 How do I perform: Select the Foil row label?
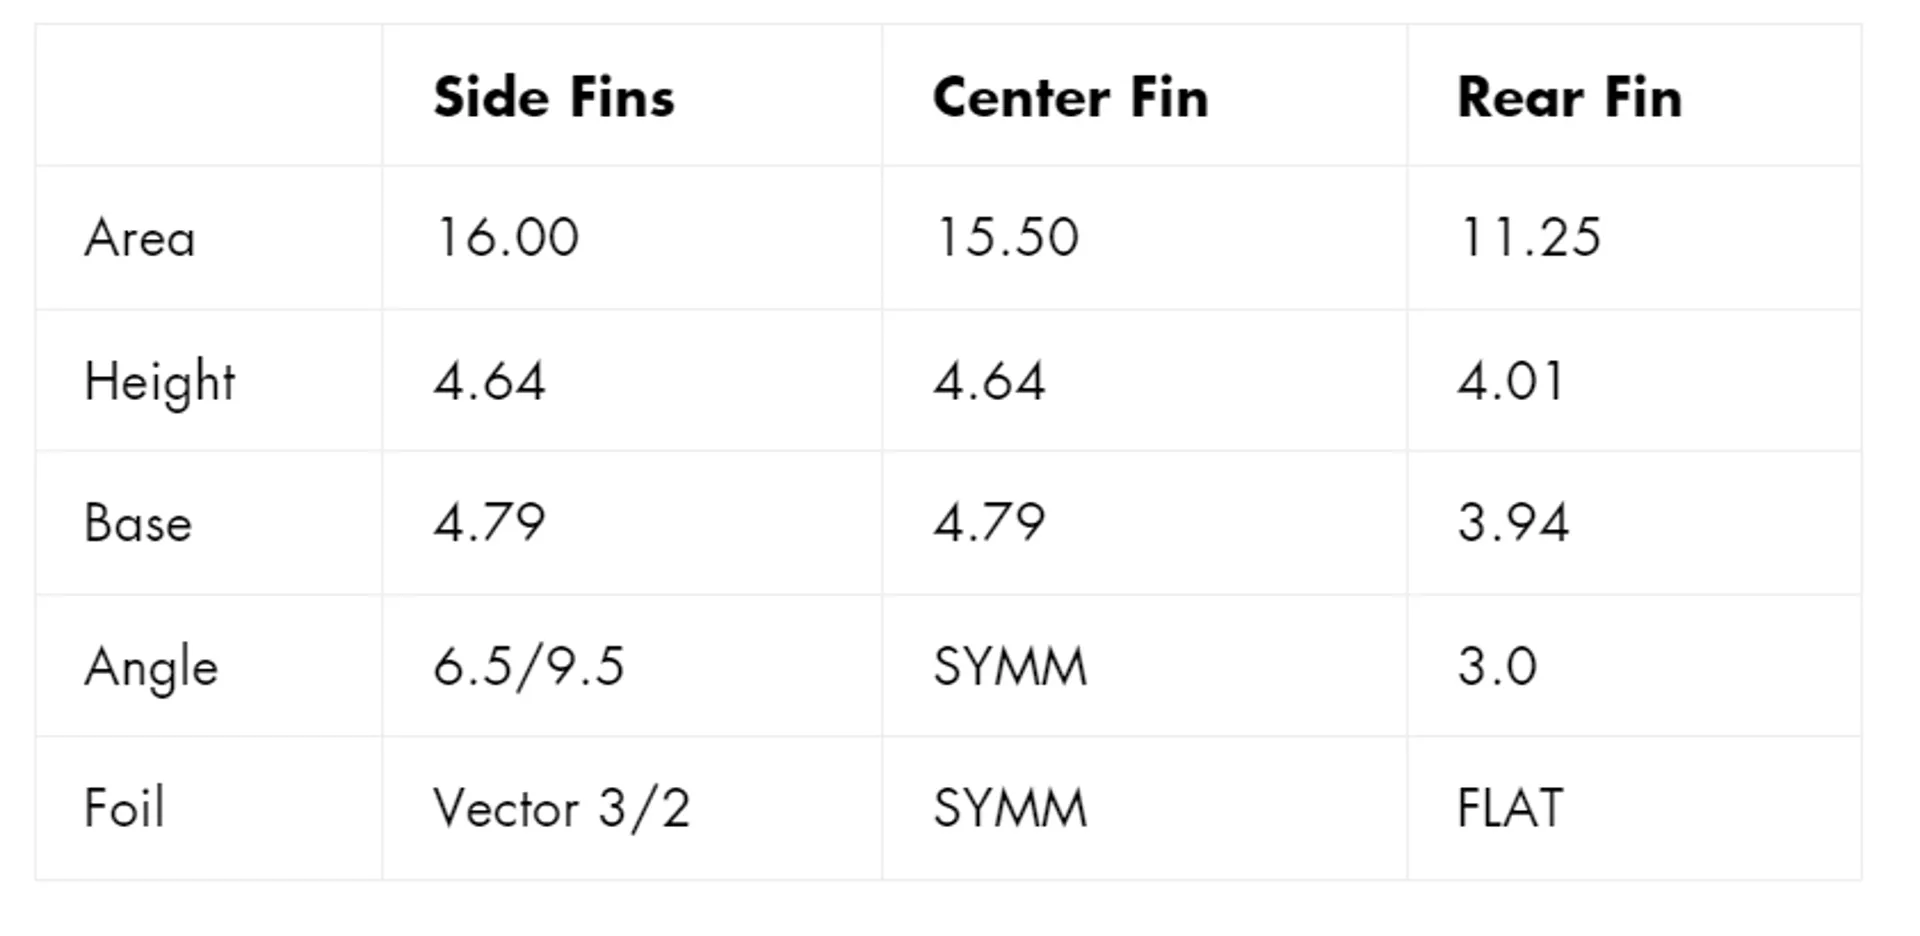pyautogui.click(x=124, y=808)
